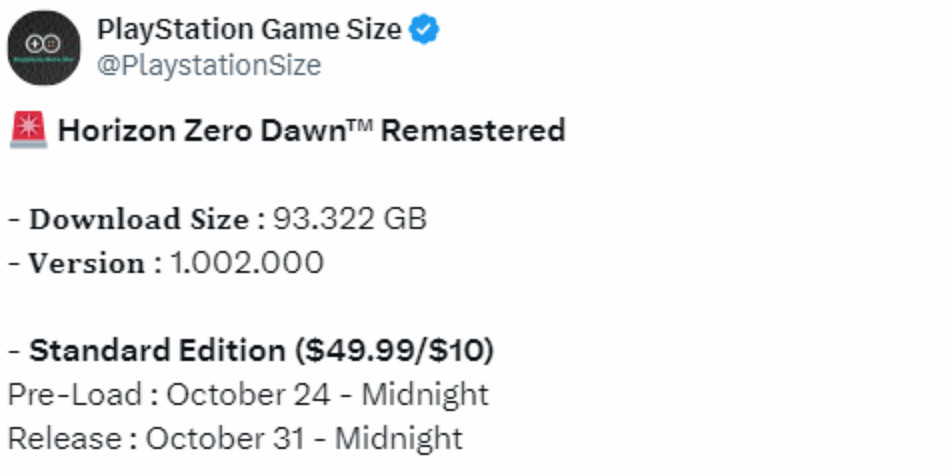Click the blue verified checkmark badge

pos(426,30)
